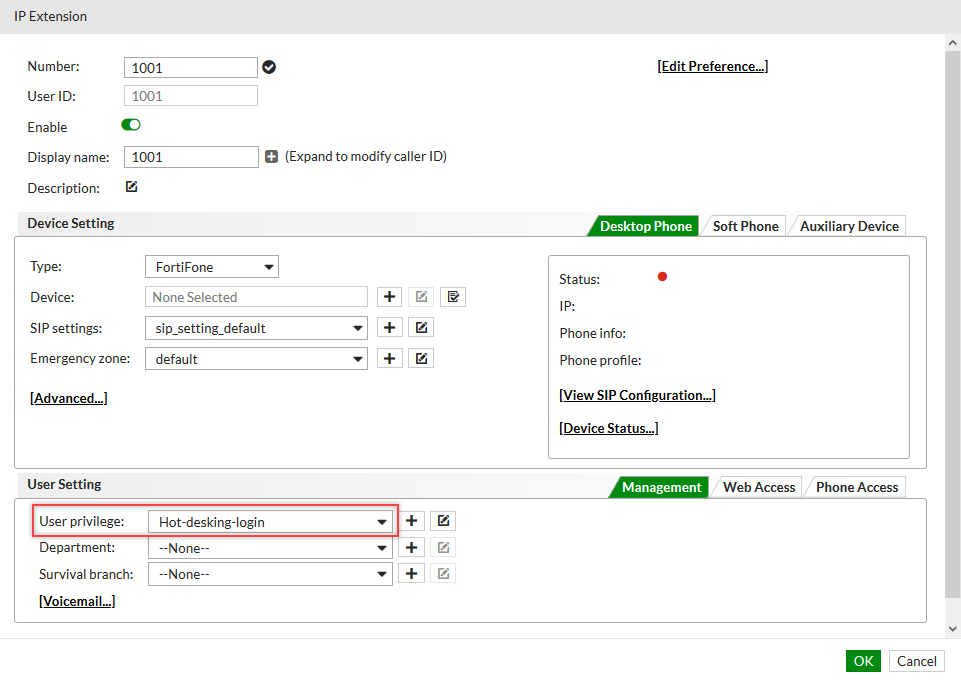Select the Management tab
Viewport: 961px width, 681px height.
tap(661, 487)
